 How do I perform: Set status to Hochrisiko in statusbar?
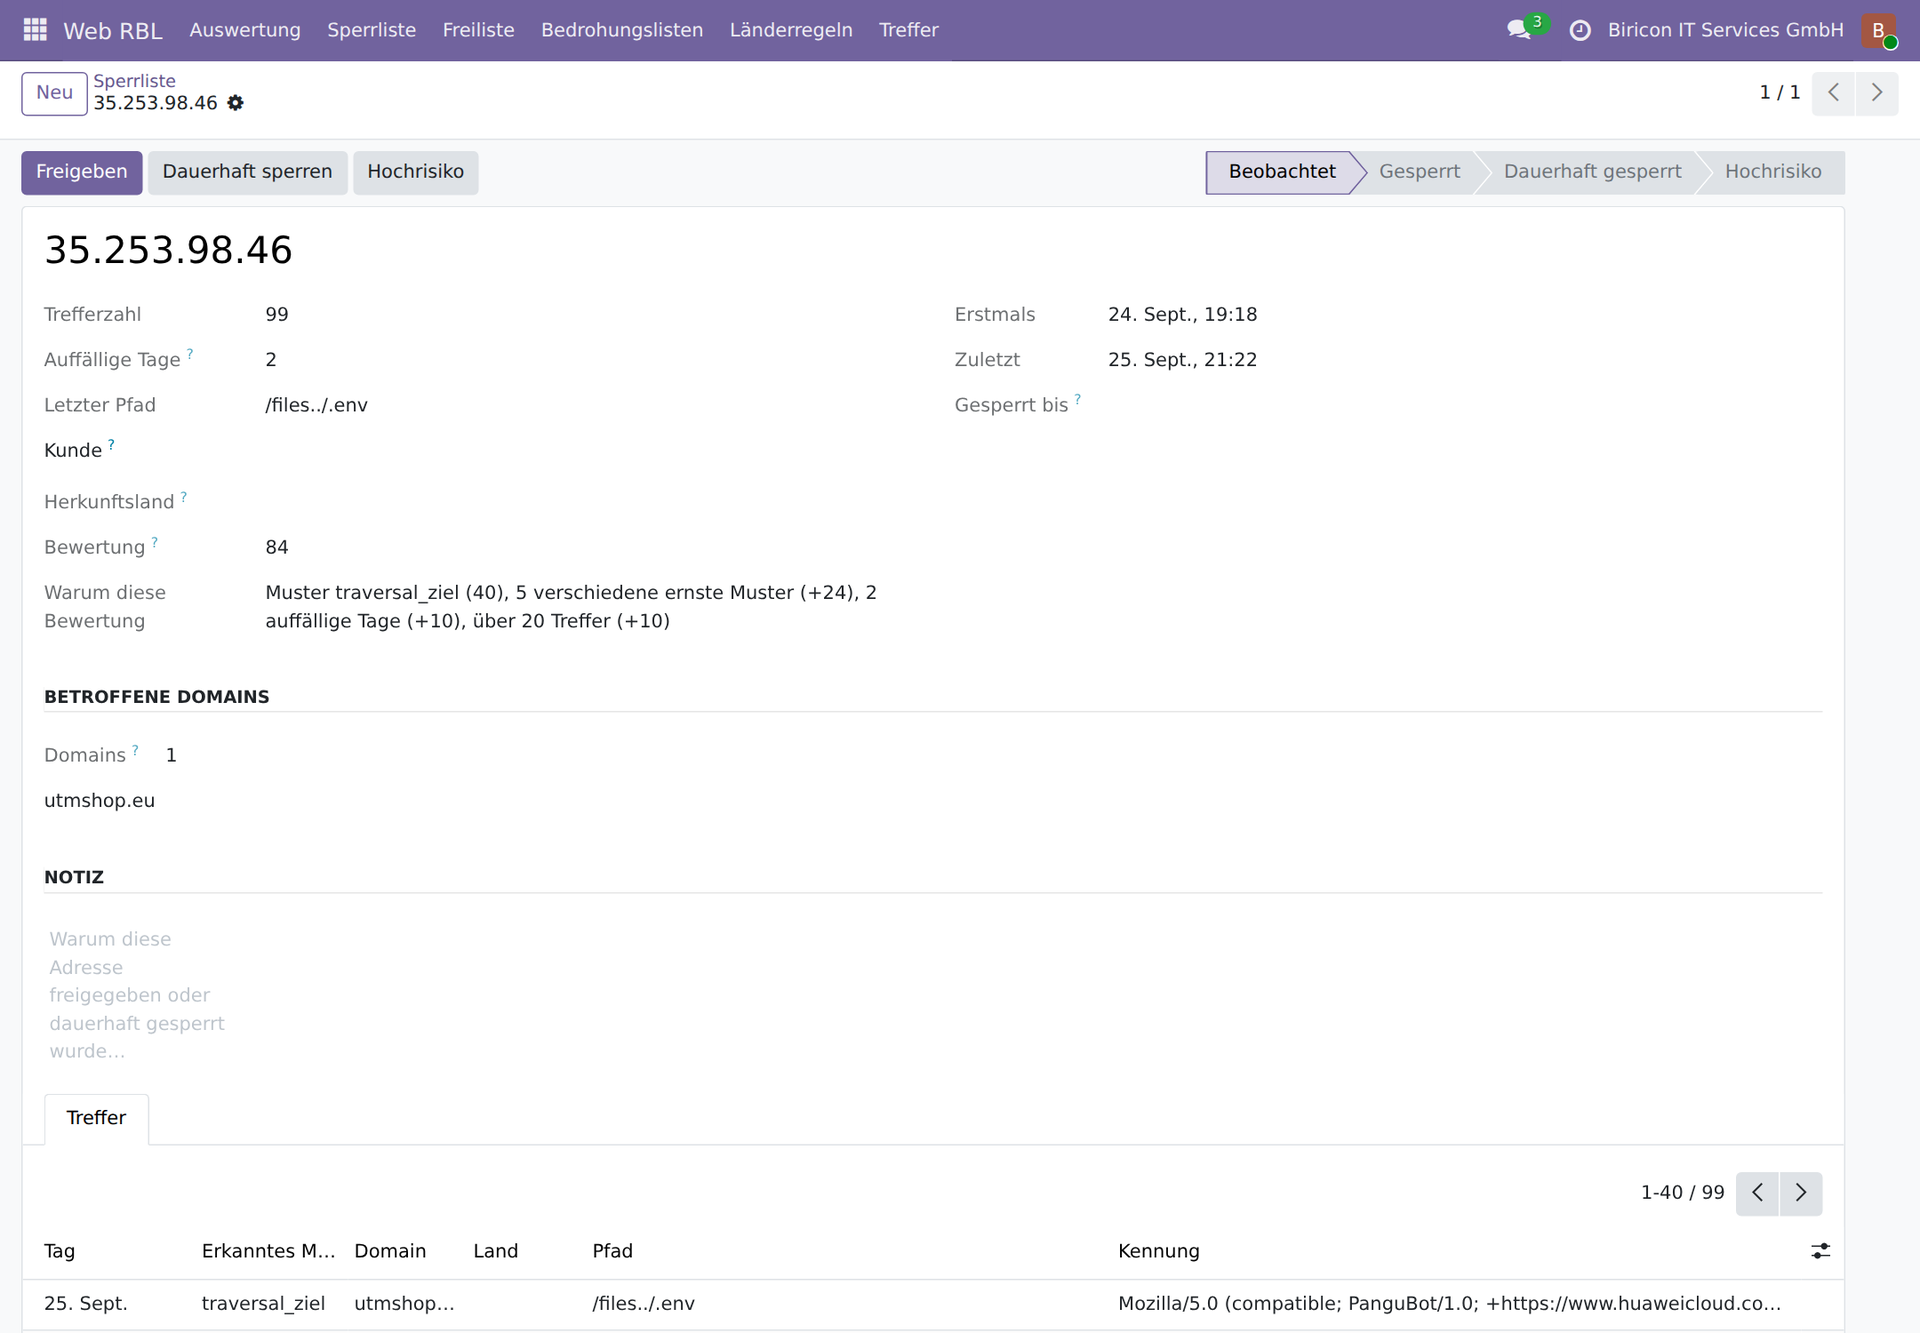point(1773,172)
